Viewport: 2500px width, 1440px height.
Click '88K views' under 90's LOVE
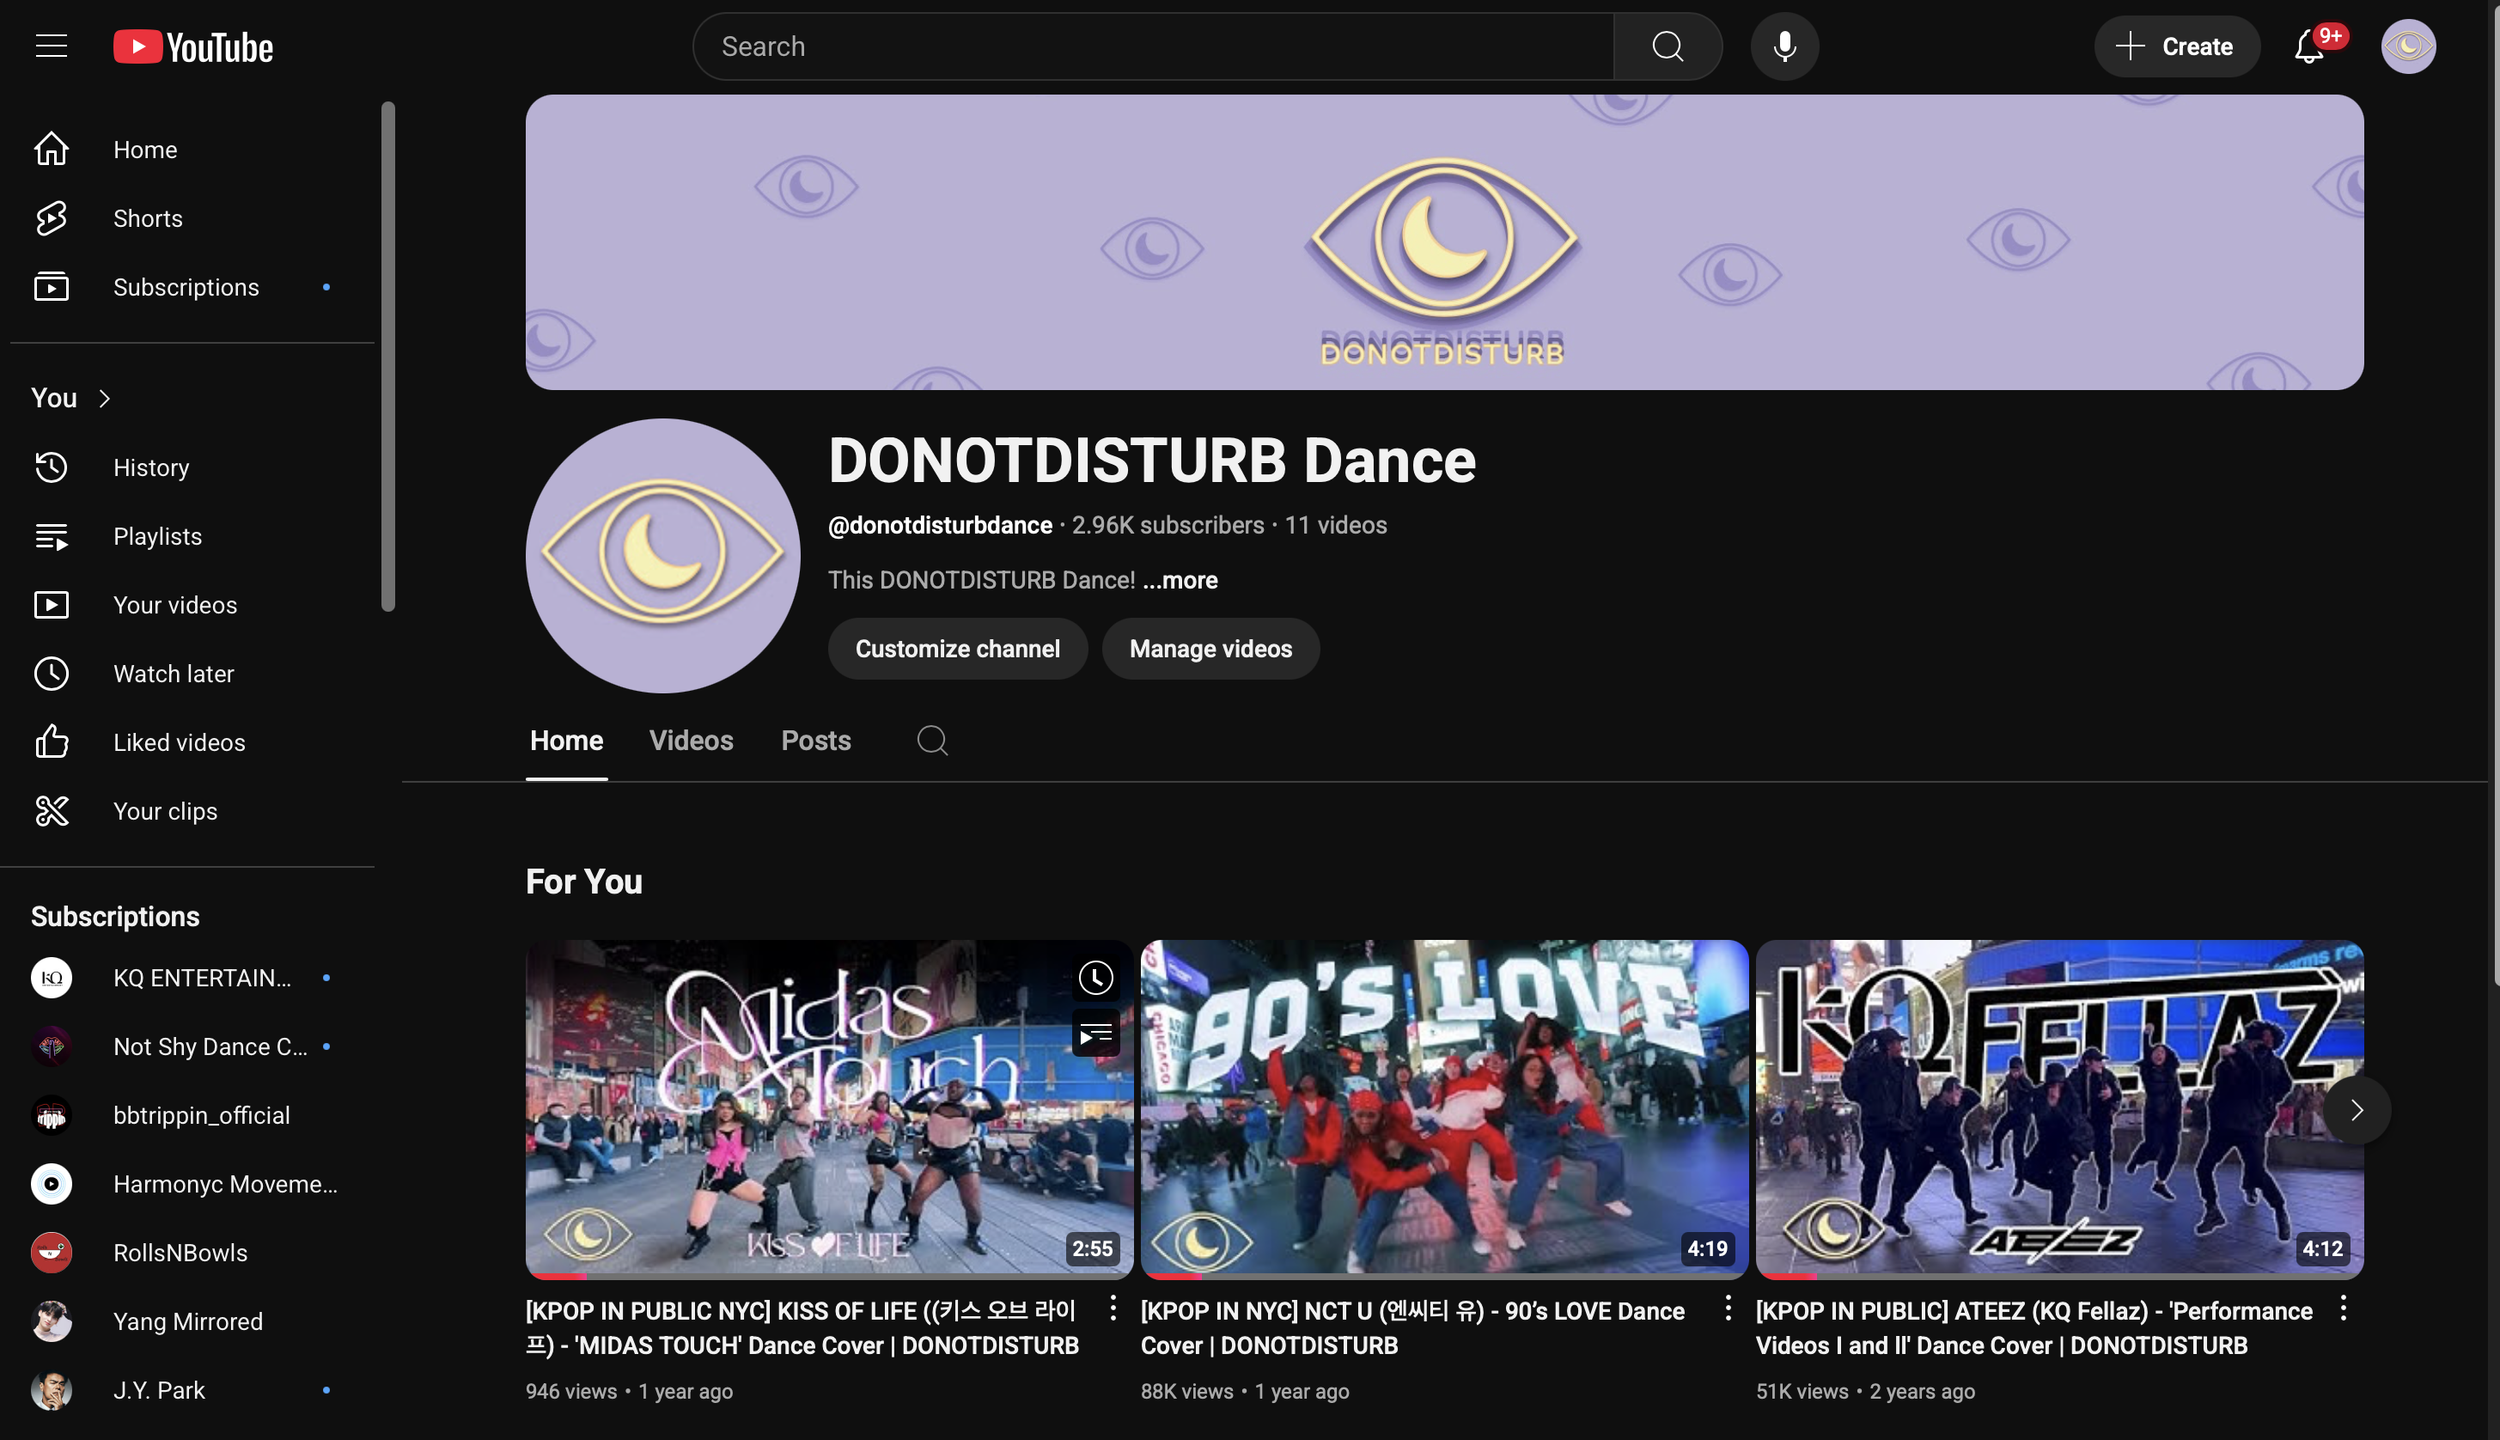1187,1392
